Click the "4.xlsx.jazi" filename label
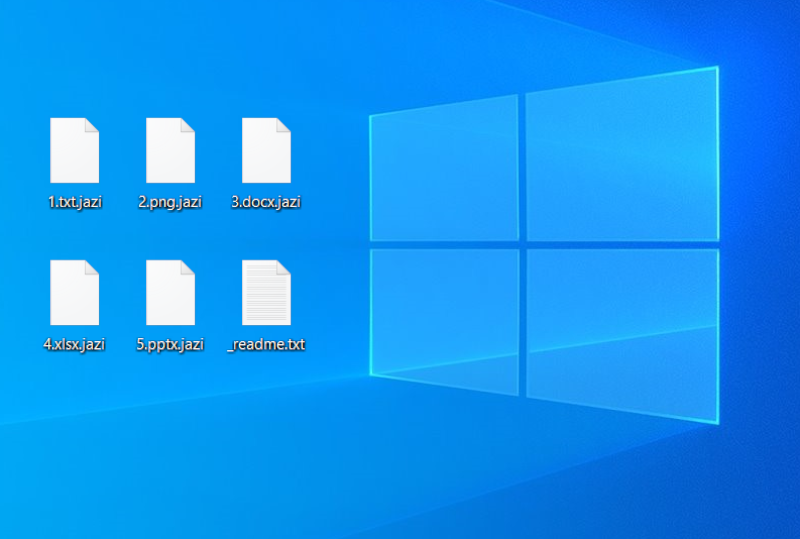 (74, 345)
